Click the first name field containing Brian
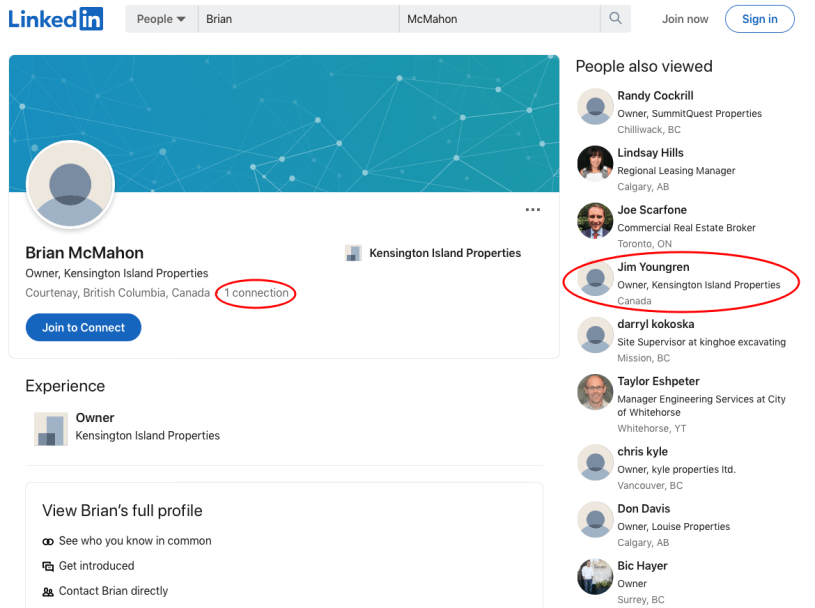 click(298, 19)
